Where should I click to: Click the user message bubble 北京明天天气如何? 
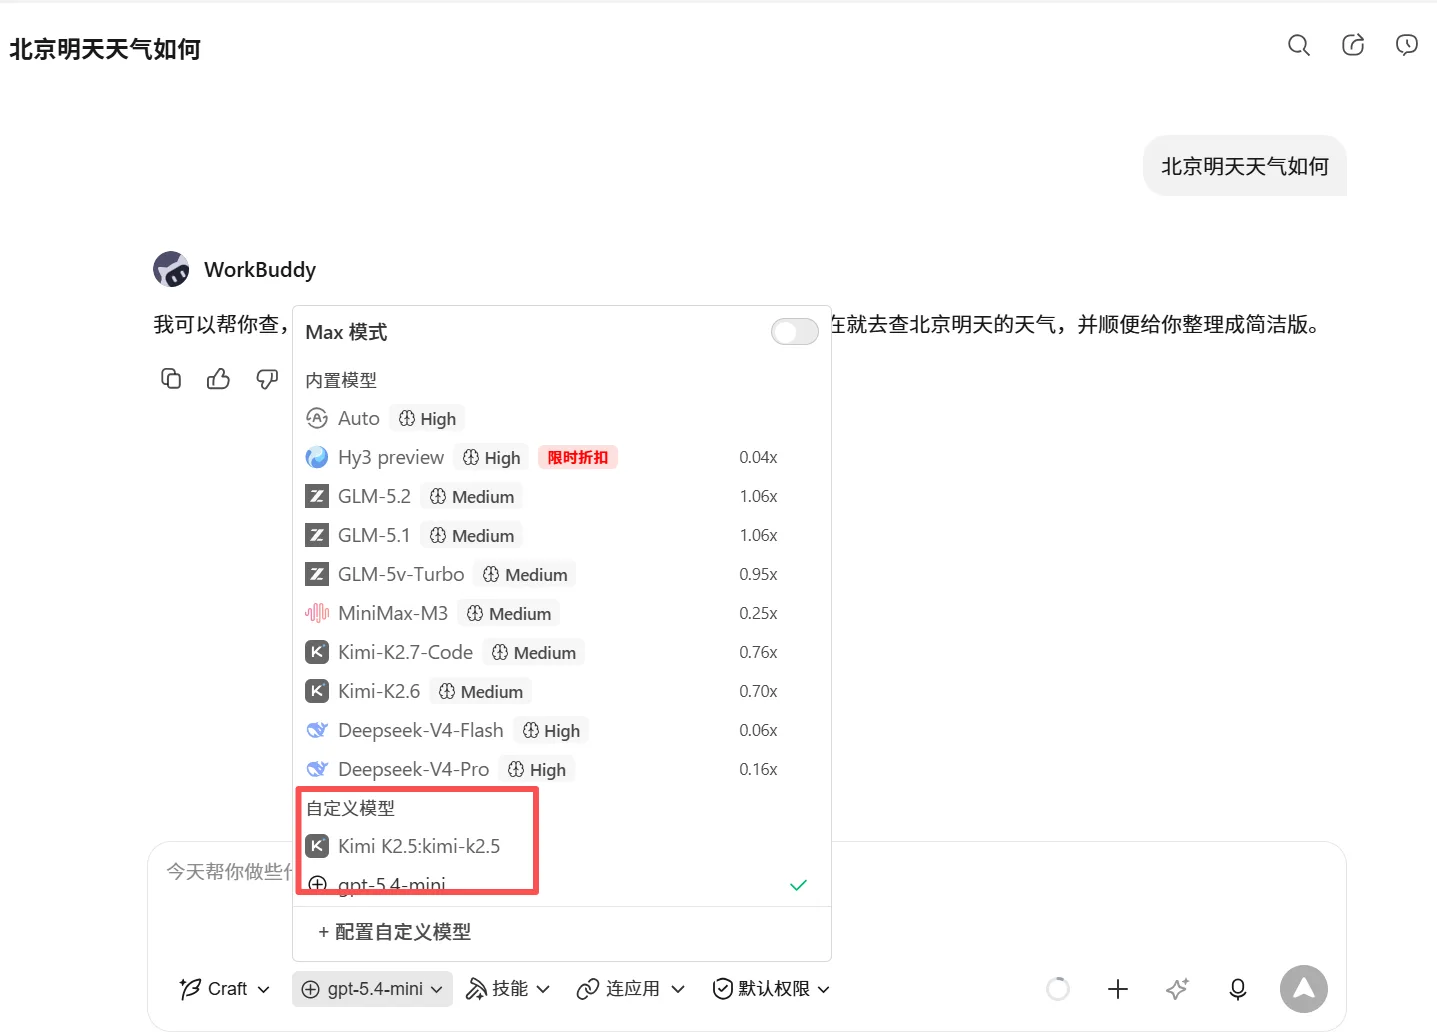pos(1245,166)
